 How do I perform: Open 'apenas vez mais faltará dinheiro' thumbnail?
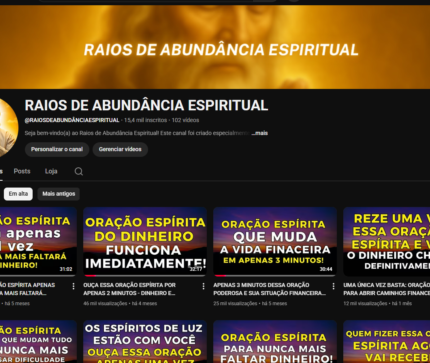pos(38,242)
